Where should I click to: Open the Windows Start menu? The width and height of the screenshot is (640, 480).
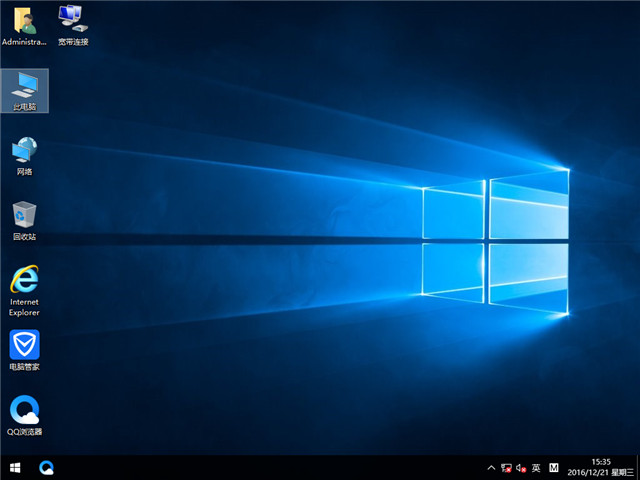pyautogui.click(x=15, y=467)
